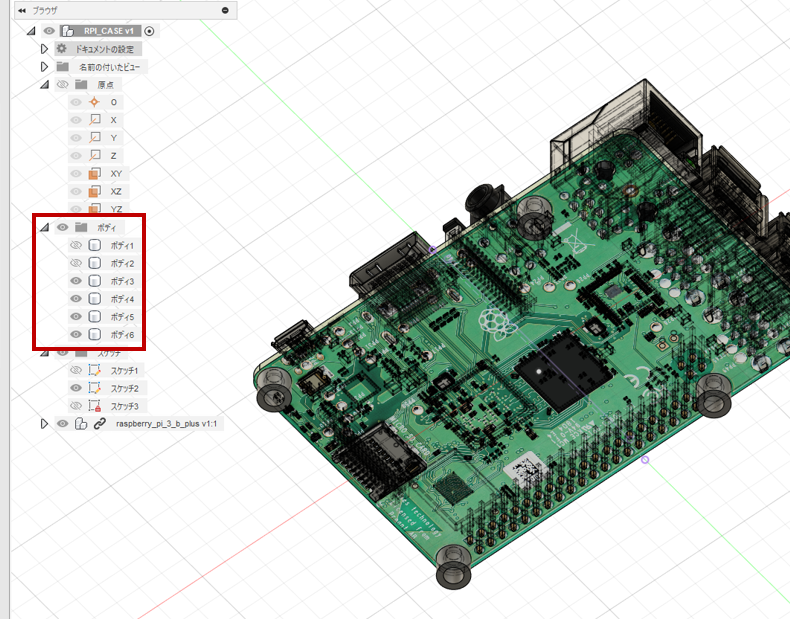Click the ボディ5 body icon
The width and height of the screenshot is (790, 619).
pyautogui.click(x=94, y=316)
